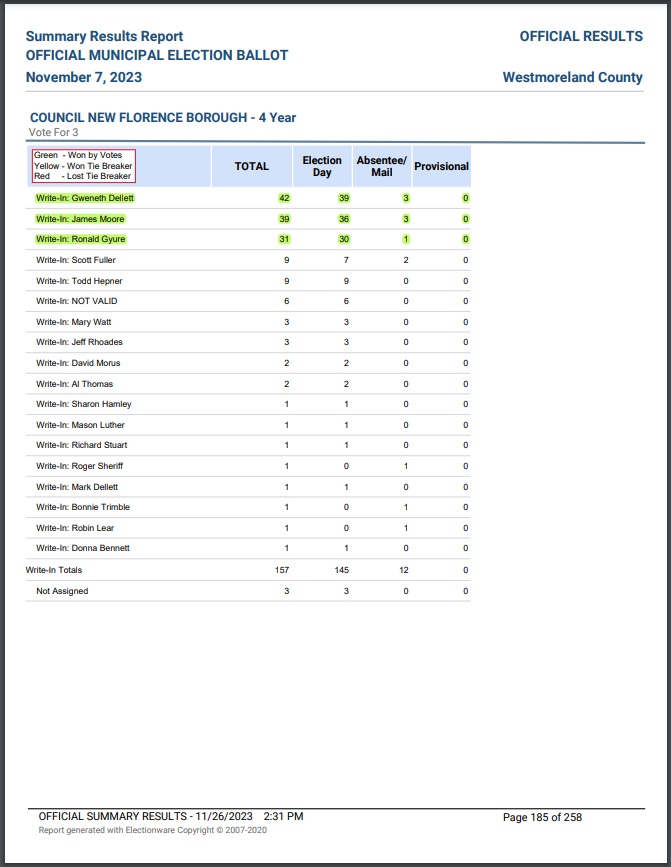Select the Write-In: NOT VALID entry
The image size is (671, 867).
click(x=77, y=301)
